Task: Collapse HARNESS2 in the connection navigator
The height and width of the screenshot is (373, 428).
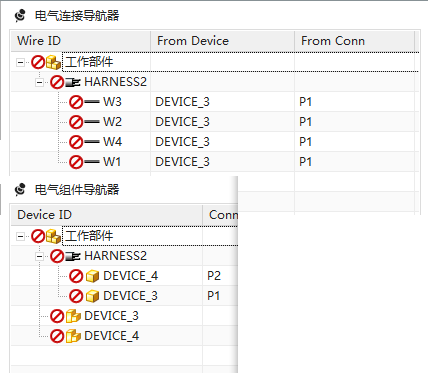Action: 39,82
